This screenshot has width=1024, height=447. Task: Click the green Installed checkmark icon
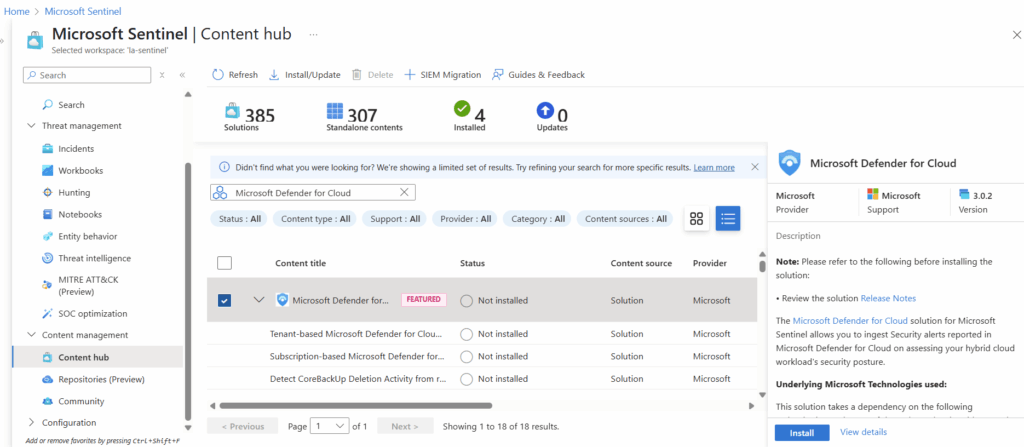(x=462, y=109)
